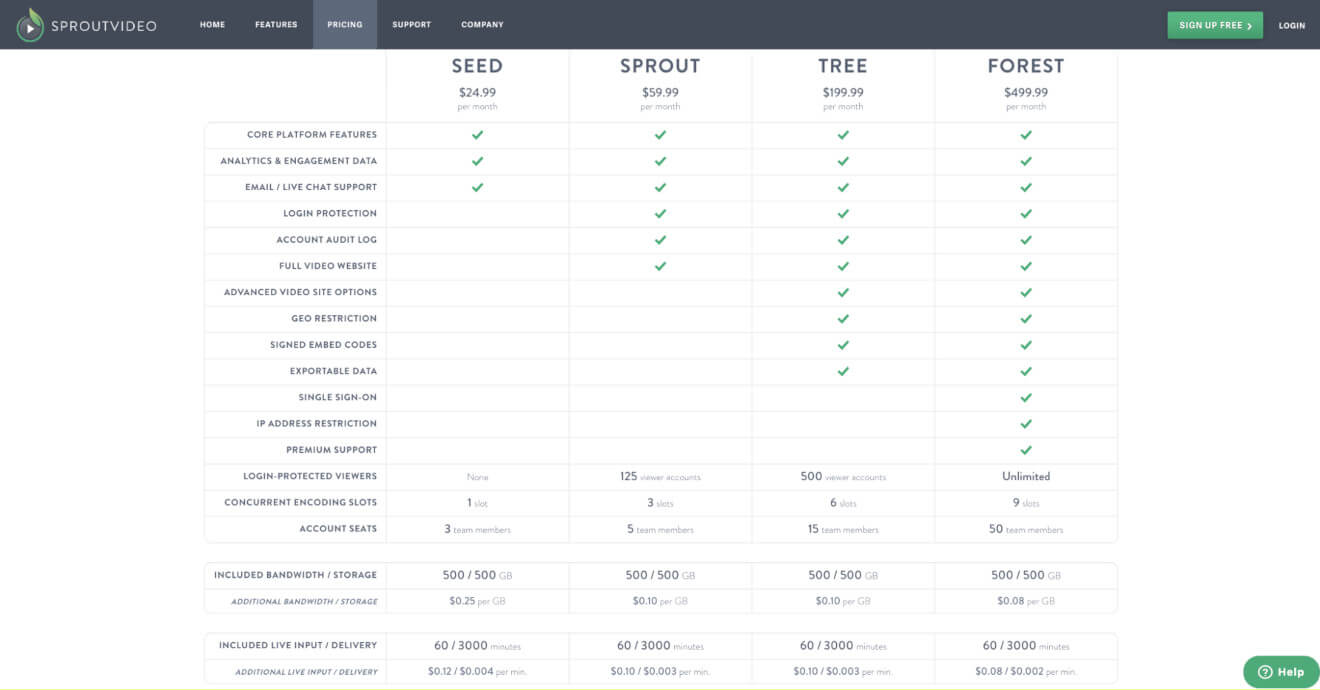Click Tree checkmark for Advanced Video Site Options
The image size is (1320, 690).
(x=843, y=293)
